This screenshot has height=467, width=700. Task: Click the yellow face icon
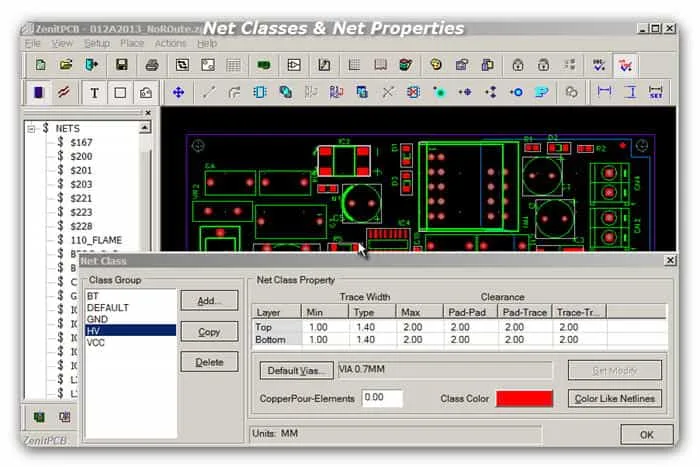436,65
